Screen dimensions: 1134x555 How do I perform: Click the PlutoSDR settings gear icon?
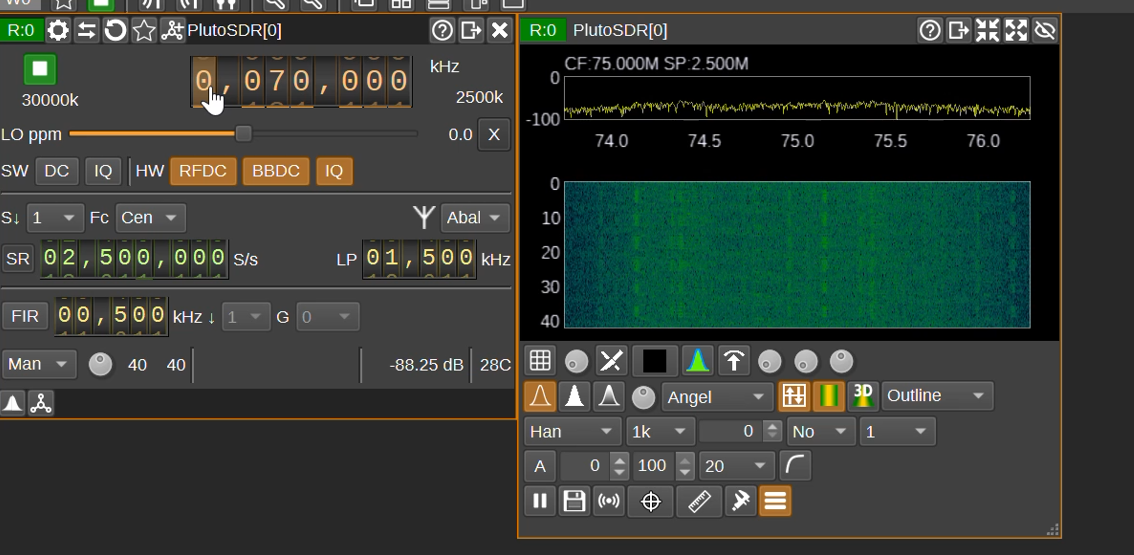(58, 30)
